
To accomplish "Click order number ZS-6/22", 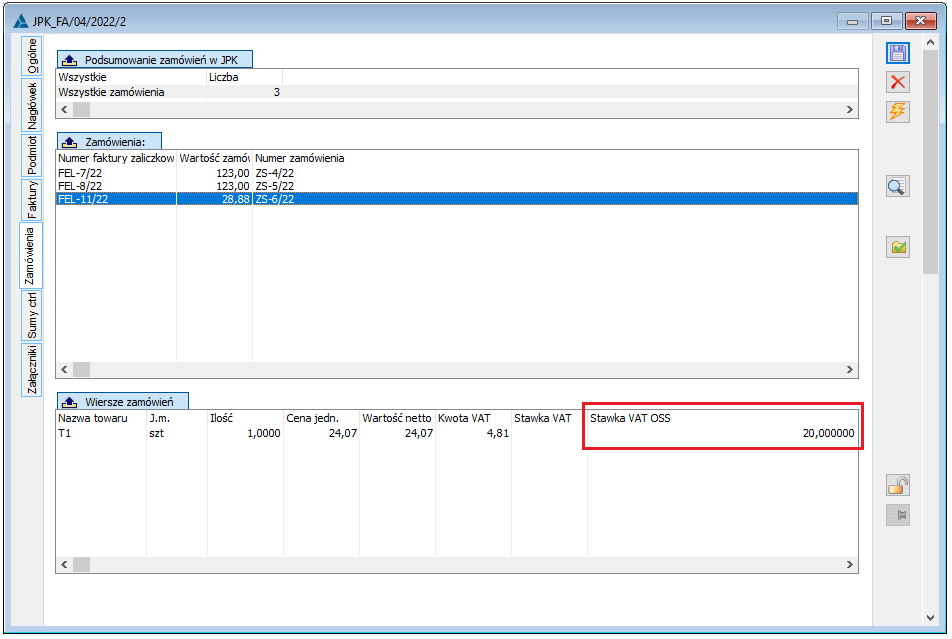I will click(x=274, y=199).
